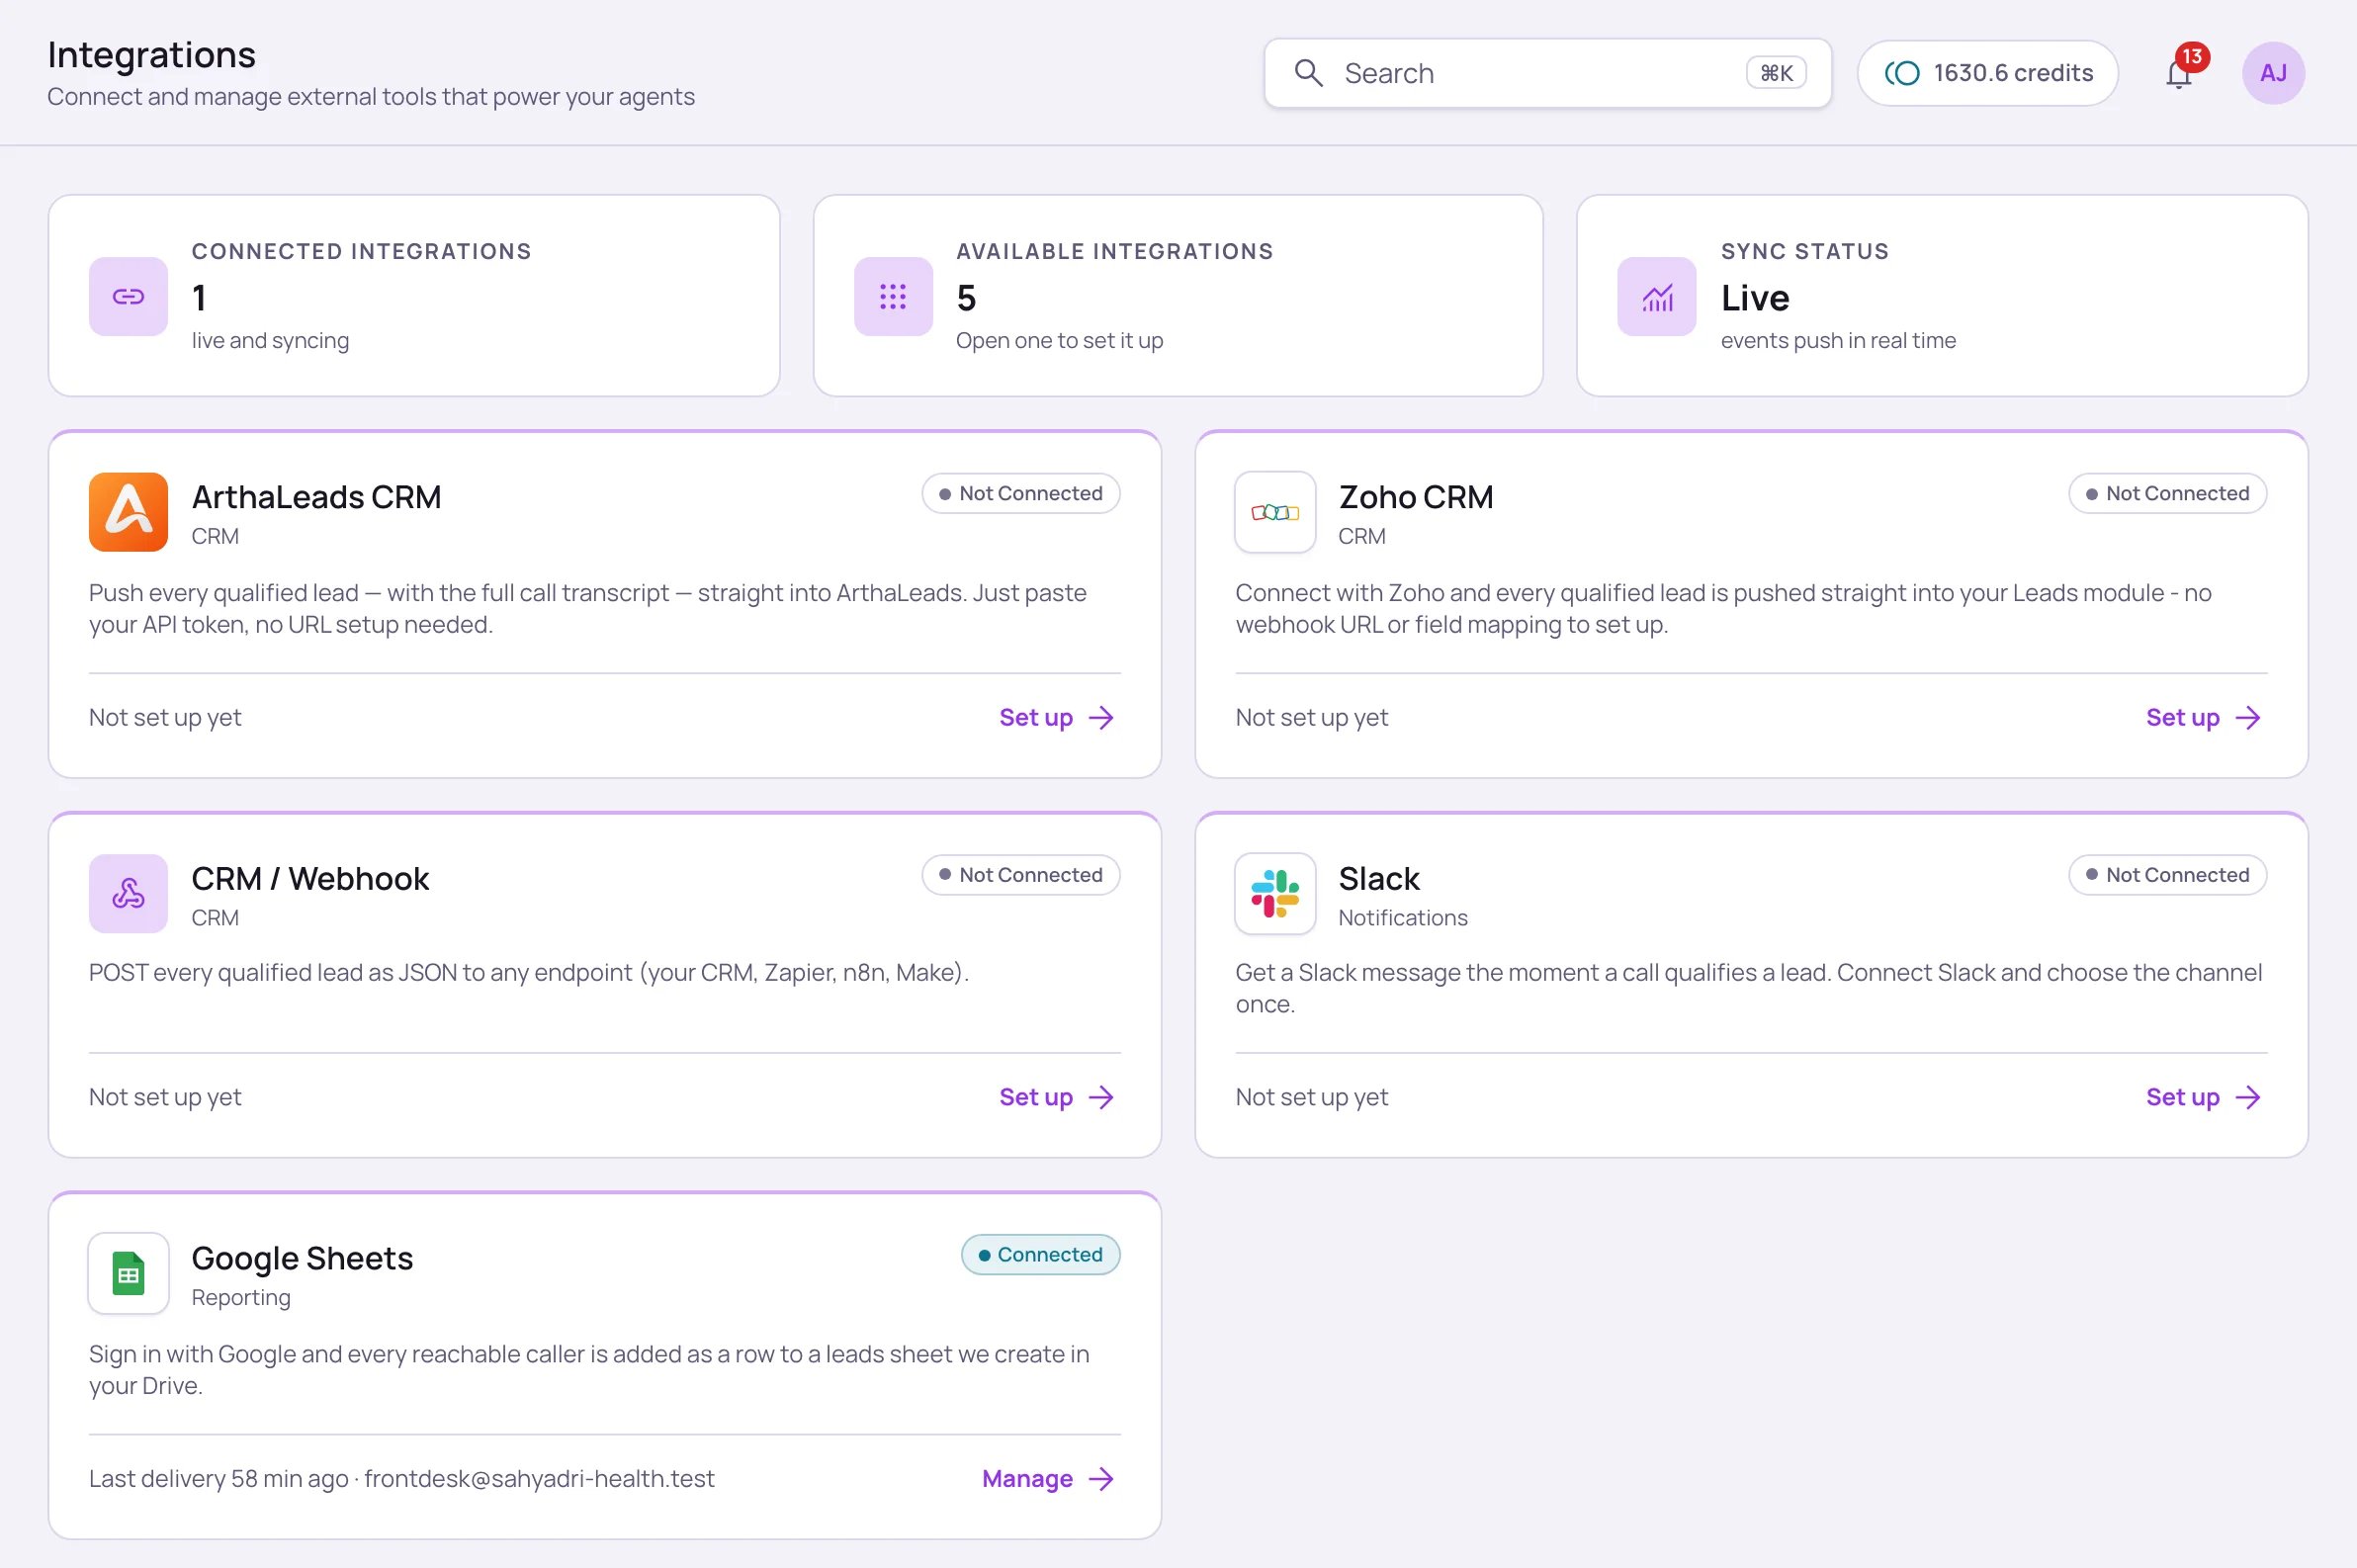Click Zoho CRM Not Connected badge

coord(2167,494)
